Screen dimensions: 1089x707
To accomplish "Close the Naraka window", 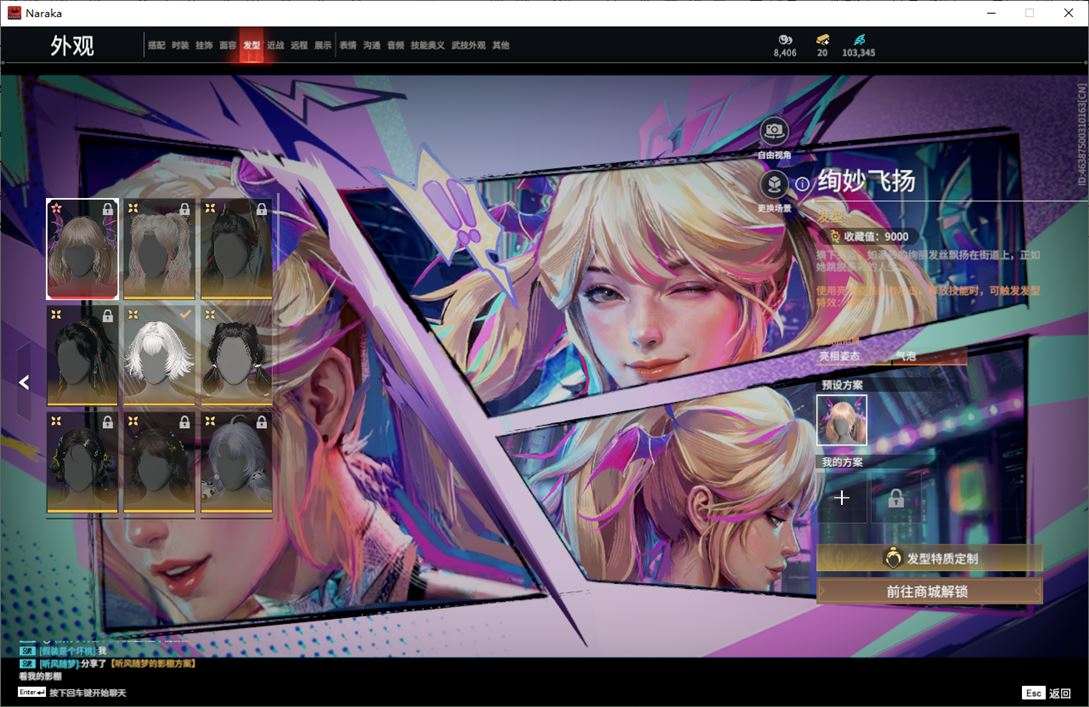I will tap(1068, 13).
